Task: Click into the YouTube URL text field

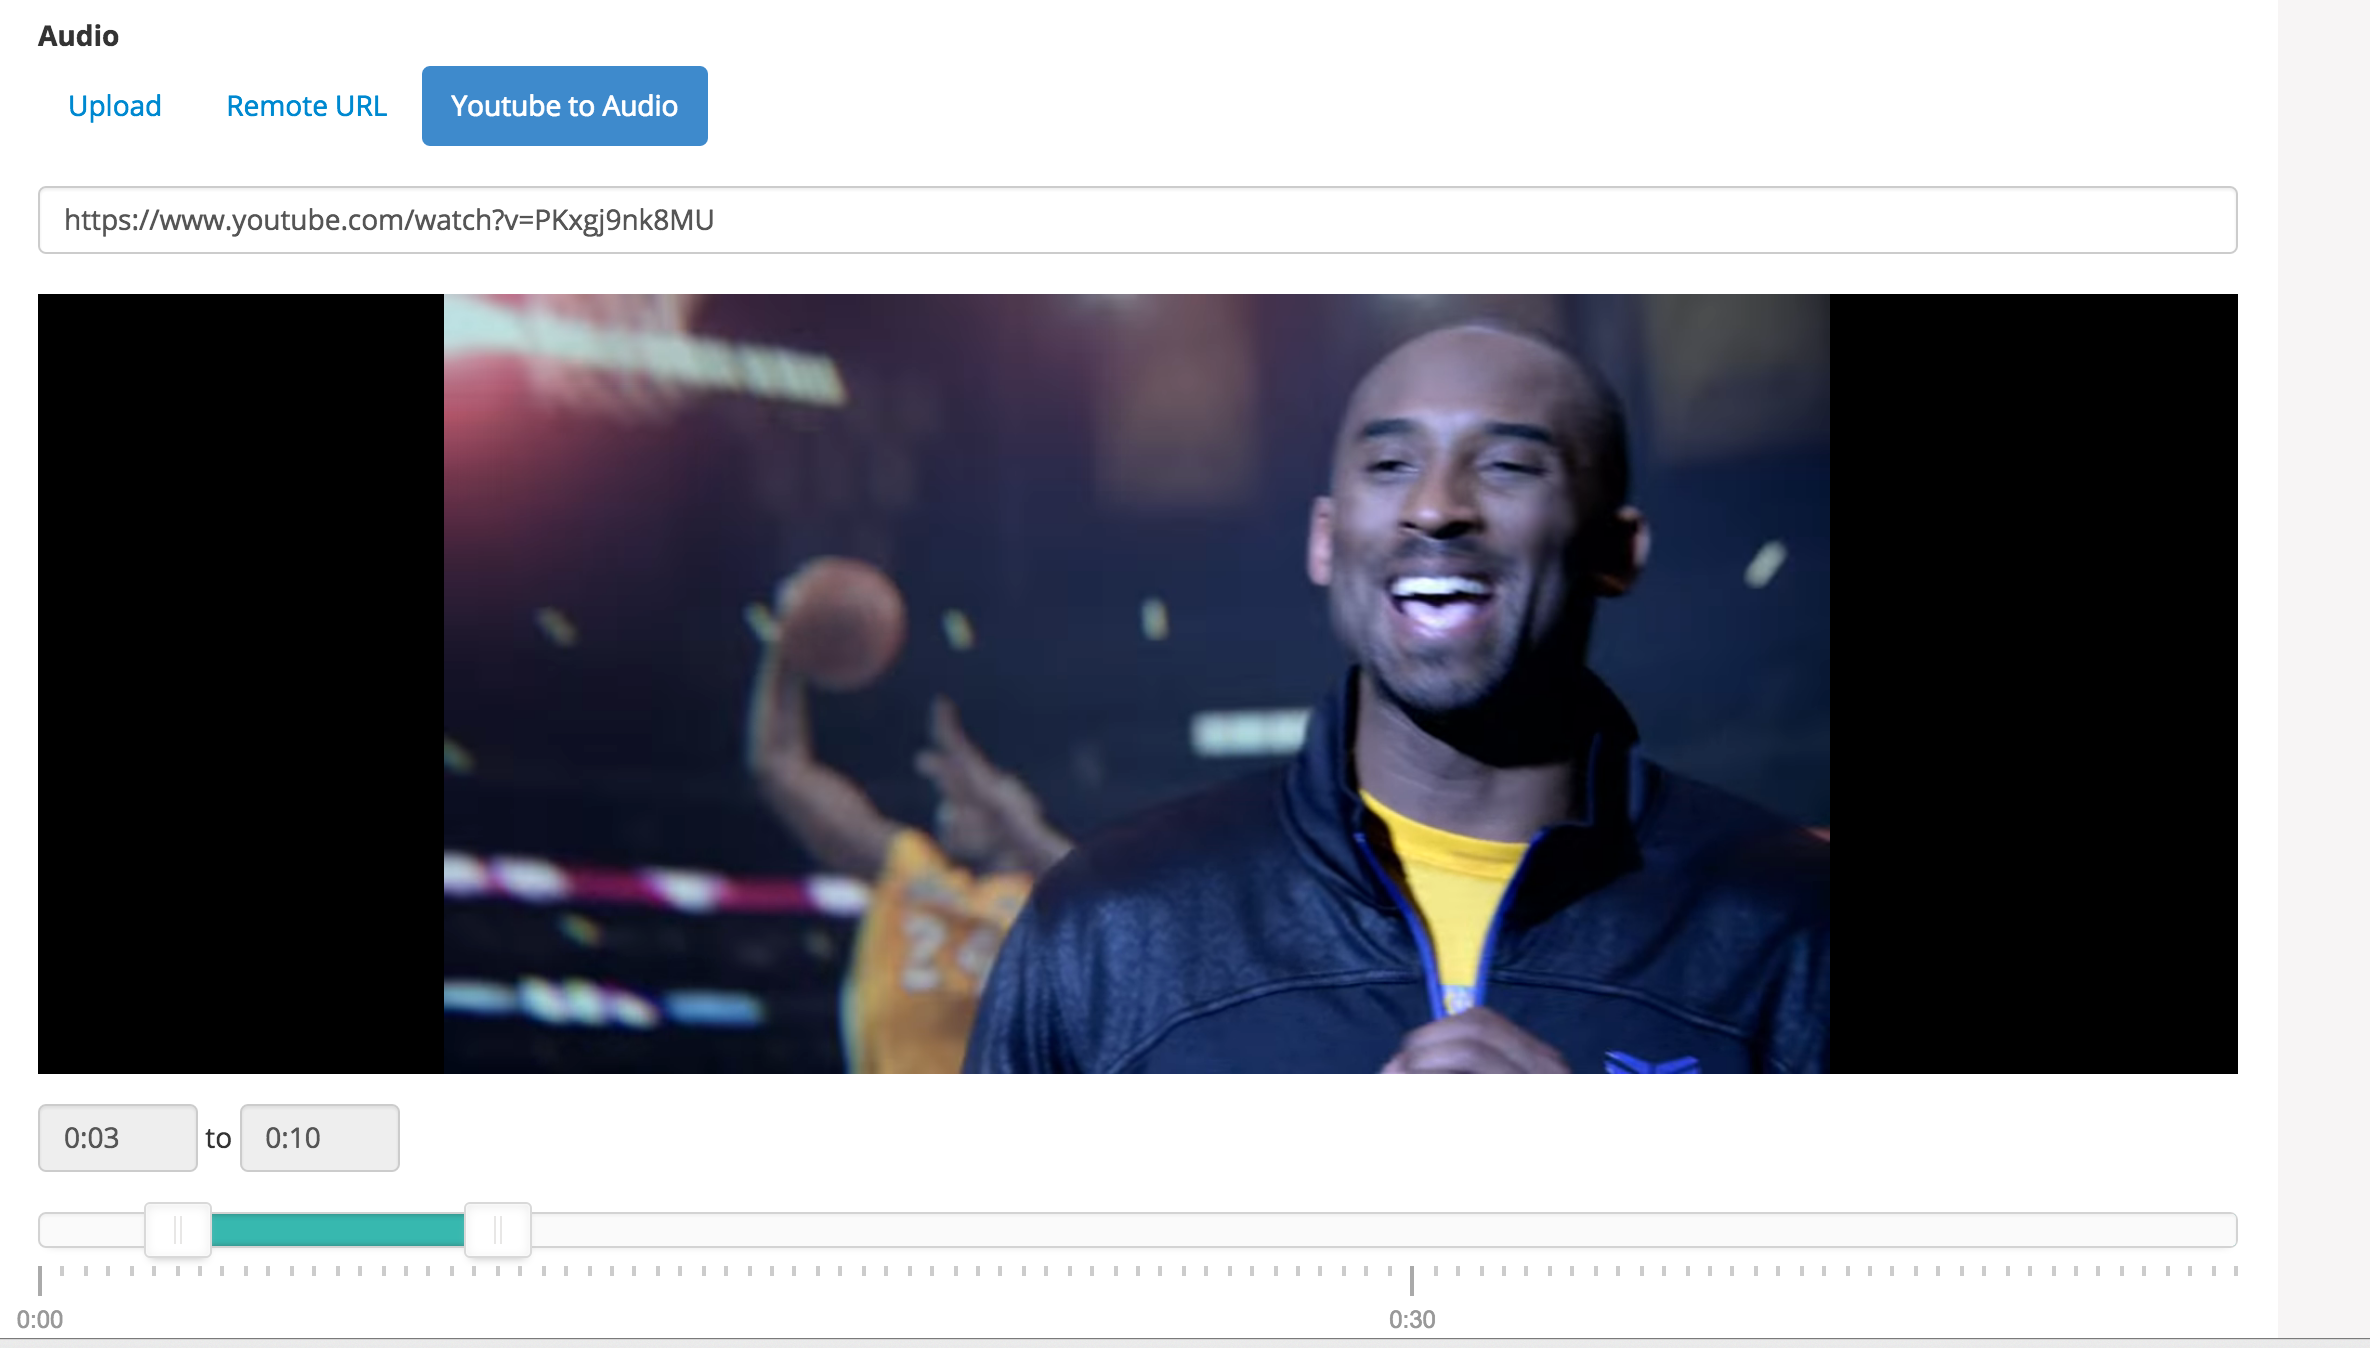Action: [1137, 220]
